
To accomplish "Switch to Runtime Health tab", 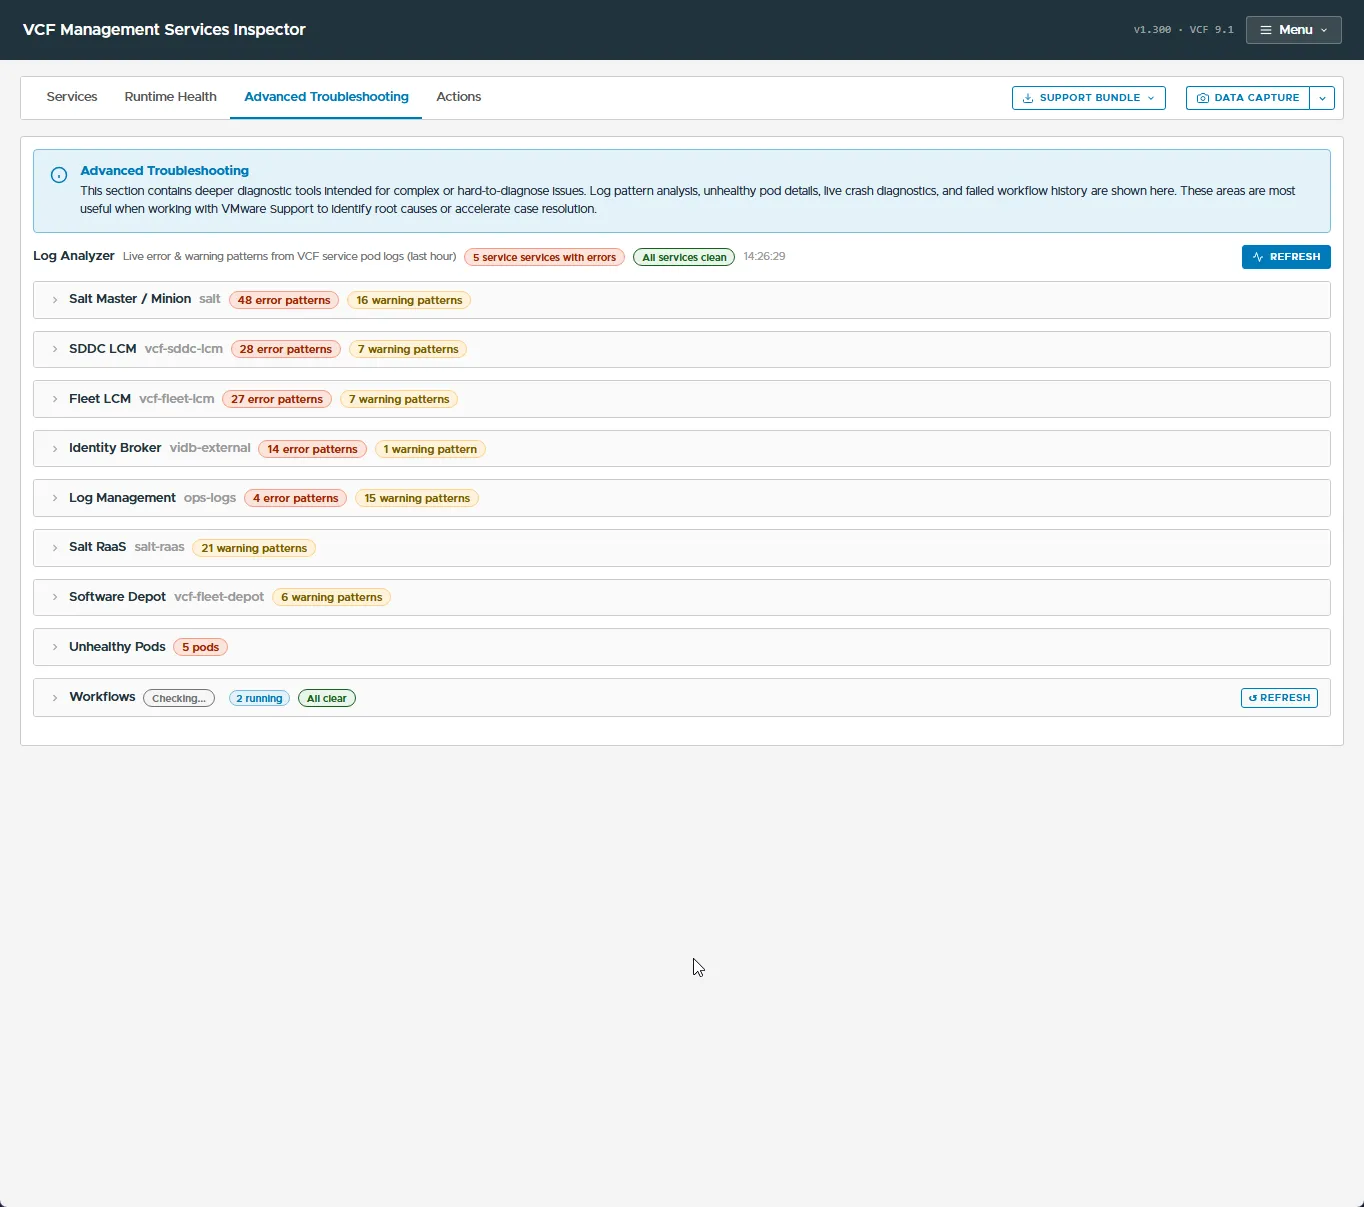I will pyautogui.click(x=170, y=97).
